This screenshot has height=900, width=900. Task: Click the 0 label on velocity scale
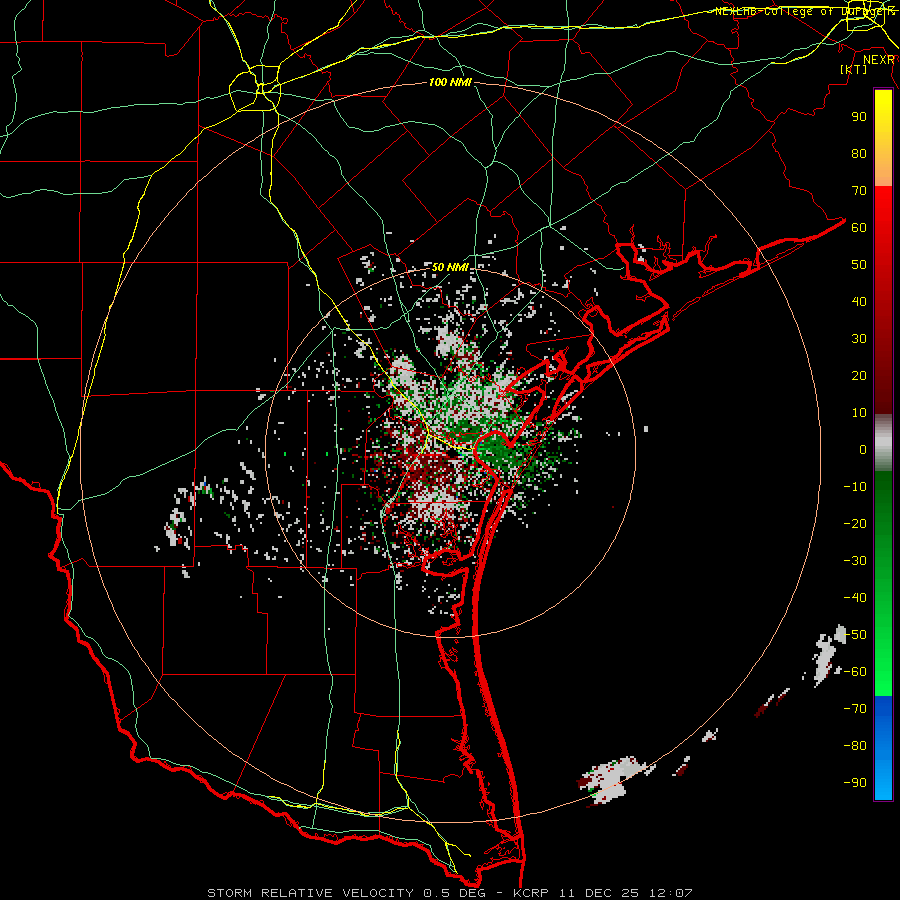point(863,450)
